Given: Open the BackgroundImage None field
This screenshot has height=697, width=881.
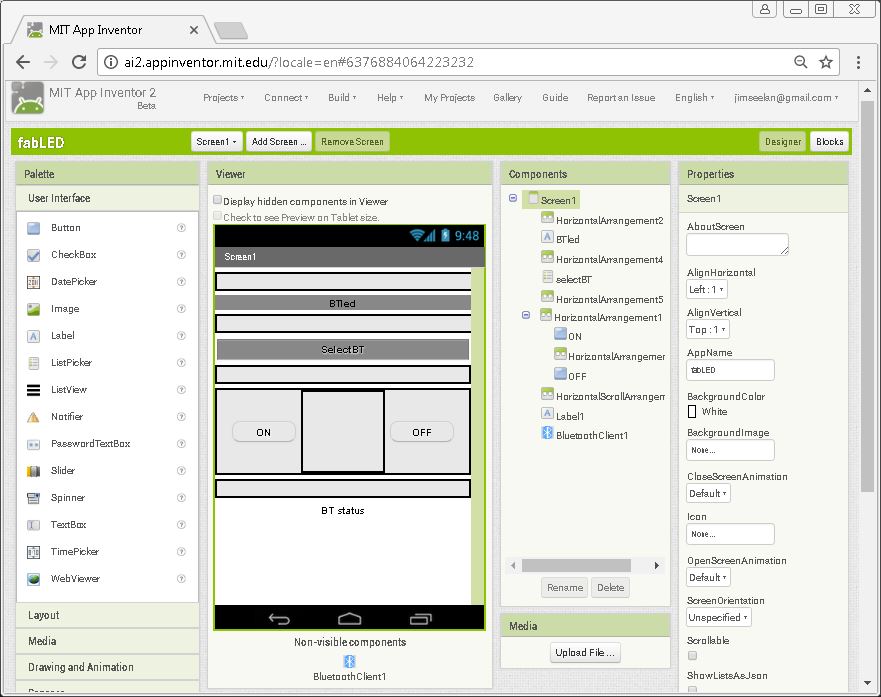Looking at the screenshot, I should pos(730,450).
